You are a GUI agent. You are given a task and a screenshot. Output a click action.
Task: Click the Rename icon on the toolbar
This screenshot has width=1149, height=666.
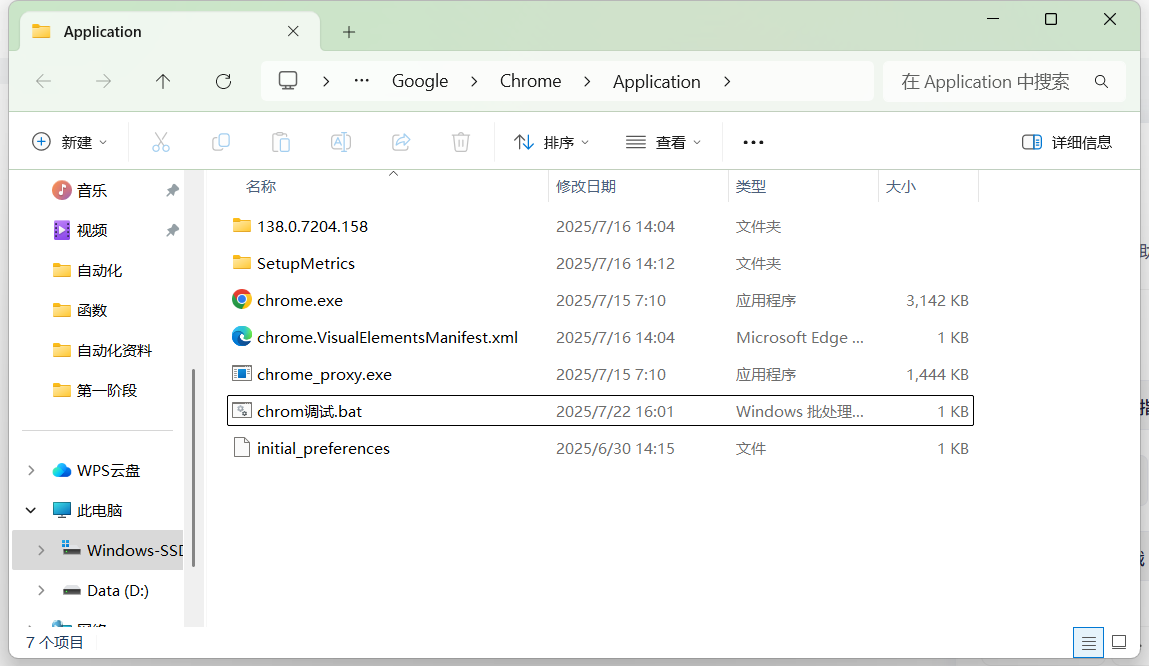tap(340, 141)
